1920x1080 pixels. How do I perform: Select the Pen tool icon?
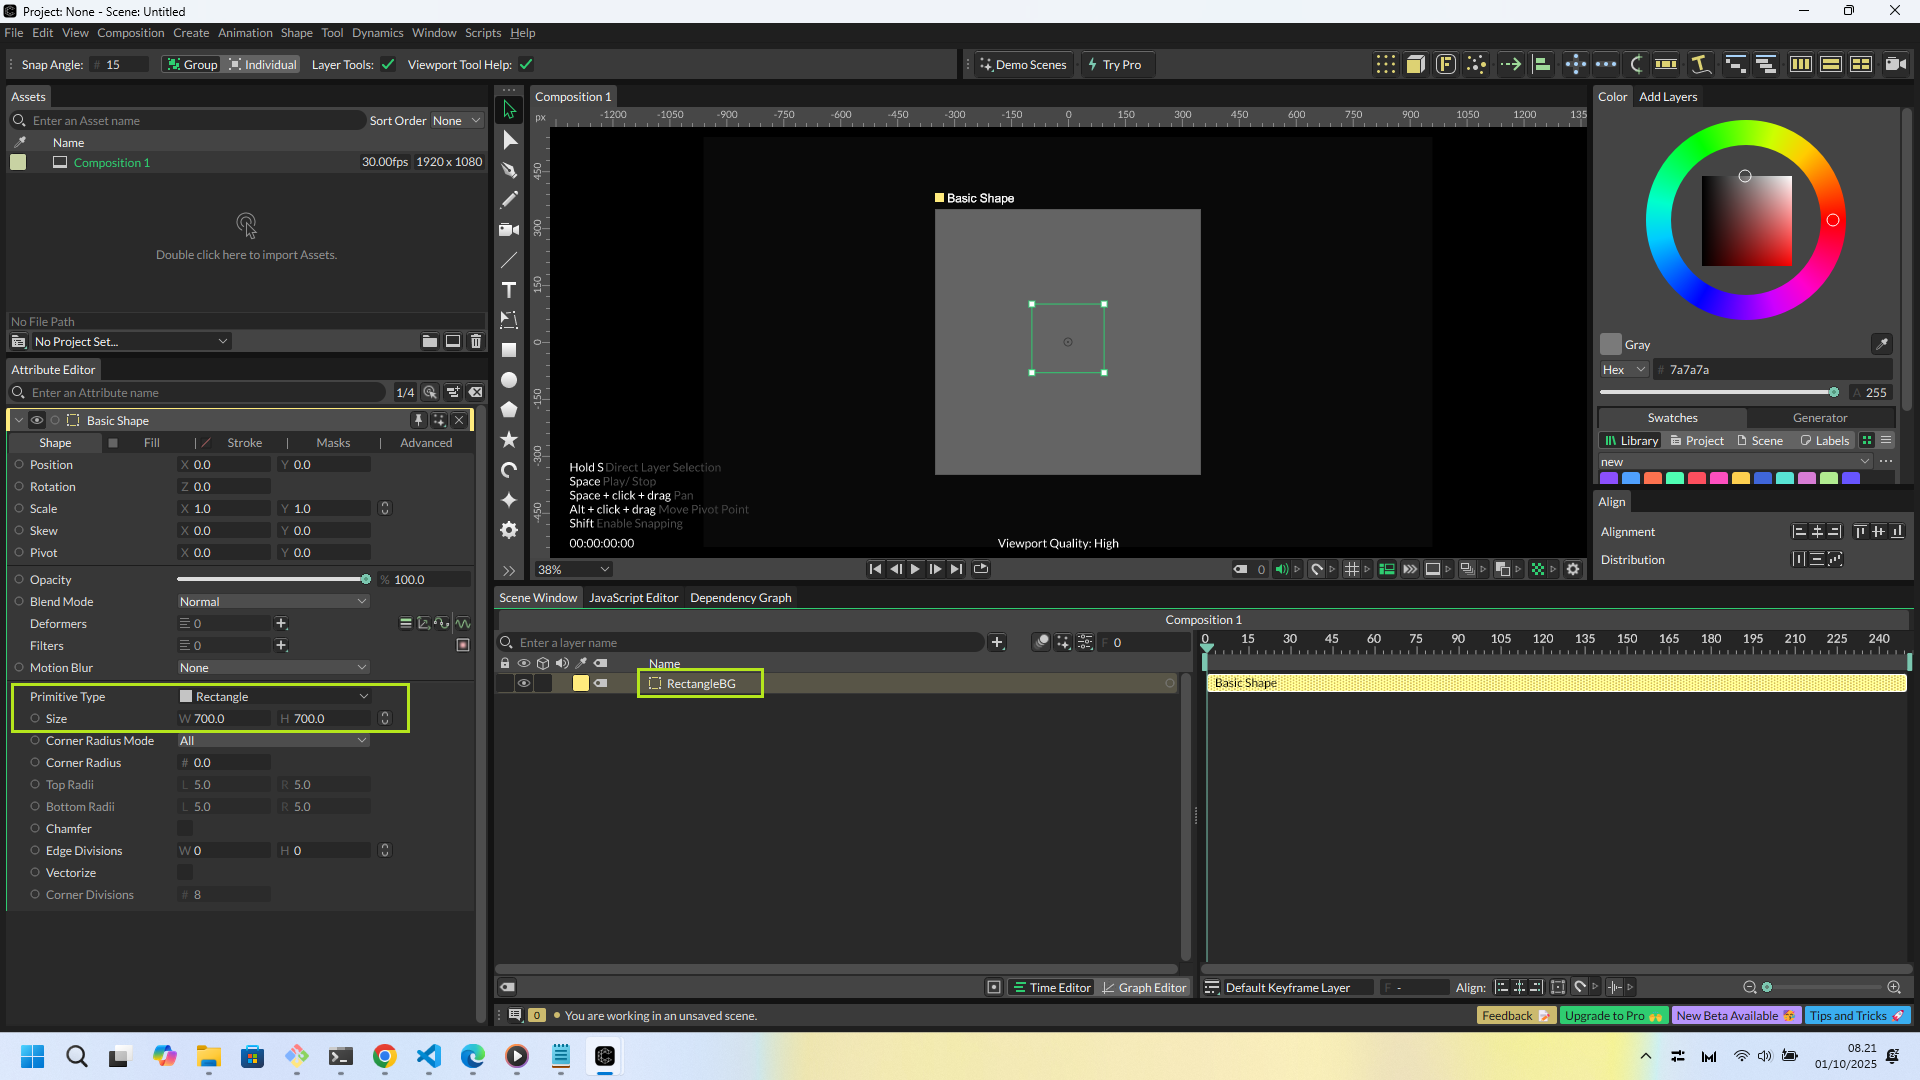pyautogui.click(x=509, y=170)
